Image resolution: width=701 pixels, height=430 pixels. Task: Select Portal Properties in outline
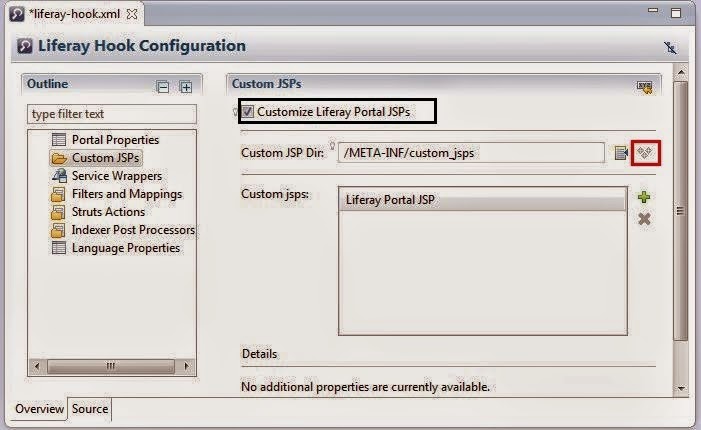click(x=115, y=139)
